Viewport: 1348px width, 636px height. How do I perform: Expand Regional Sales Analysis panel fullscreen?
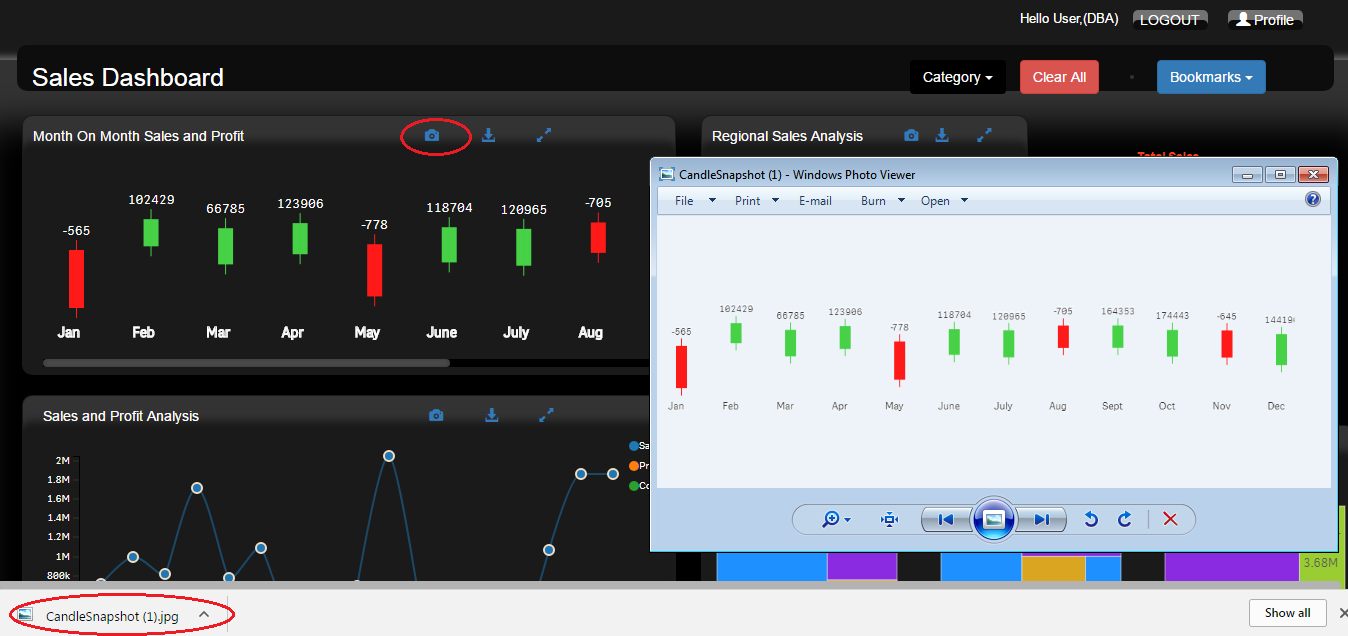coord(984,134)
